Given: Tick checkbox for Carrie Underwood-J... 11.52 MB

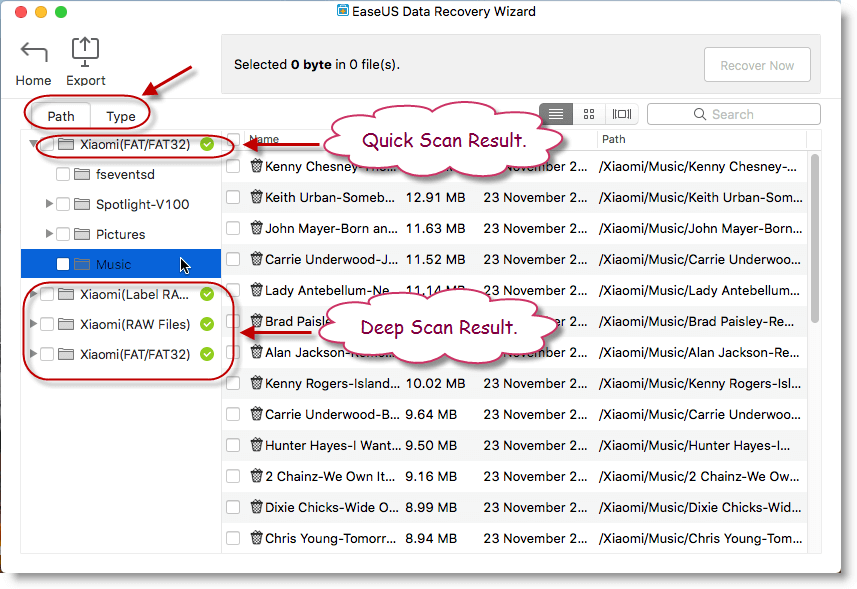Looking at the screenshot, I should (233, 260).
